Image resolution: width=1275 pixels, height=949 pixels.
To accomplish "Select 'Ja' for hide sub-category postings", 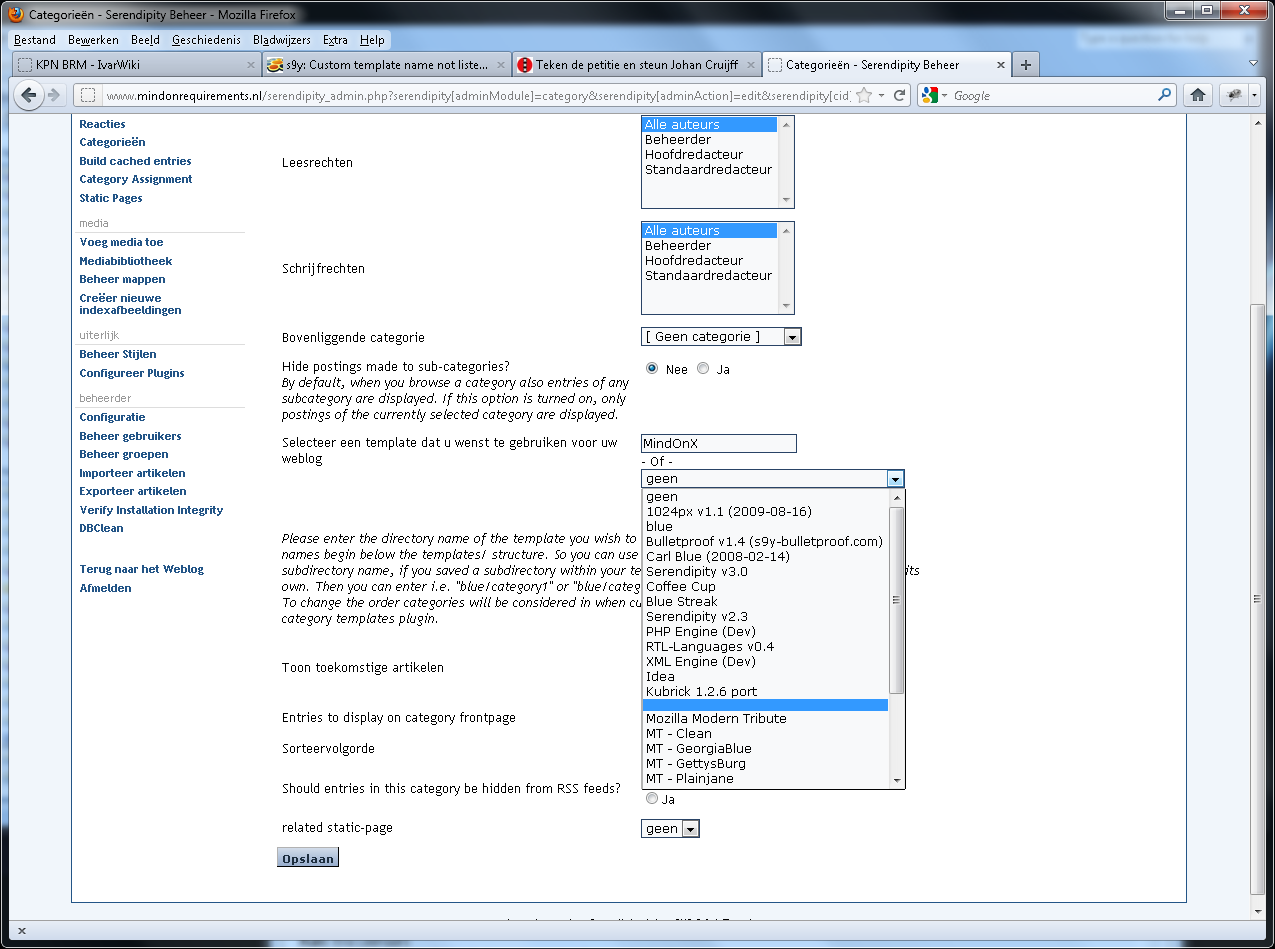I will (x=703, y=368).
